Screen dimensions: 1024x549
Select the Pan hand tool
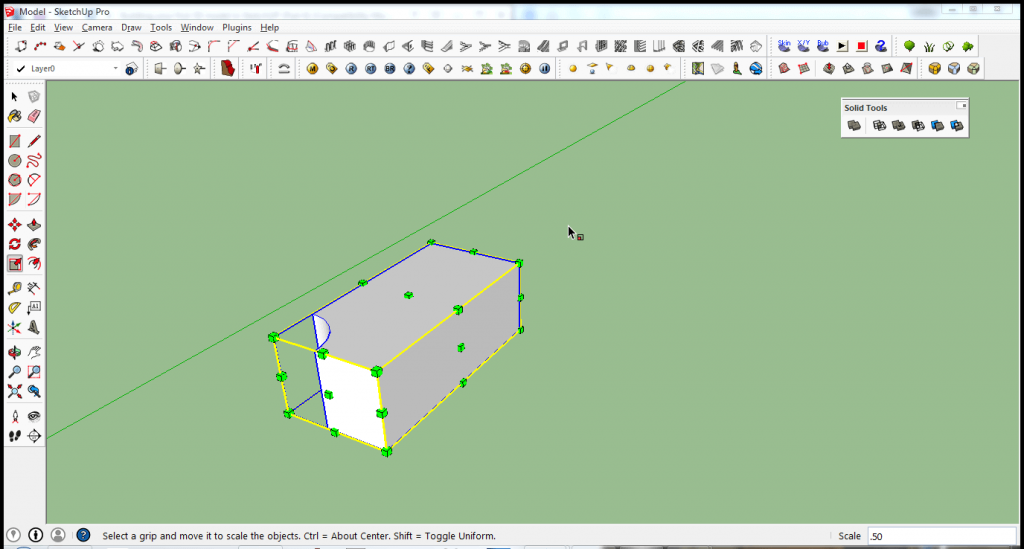[34, 353]
